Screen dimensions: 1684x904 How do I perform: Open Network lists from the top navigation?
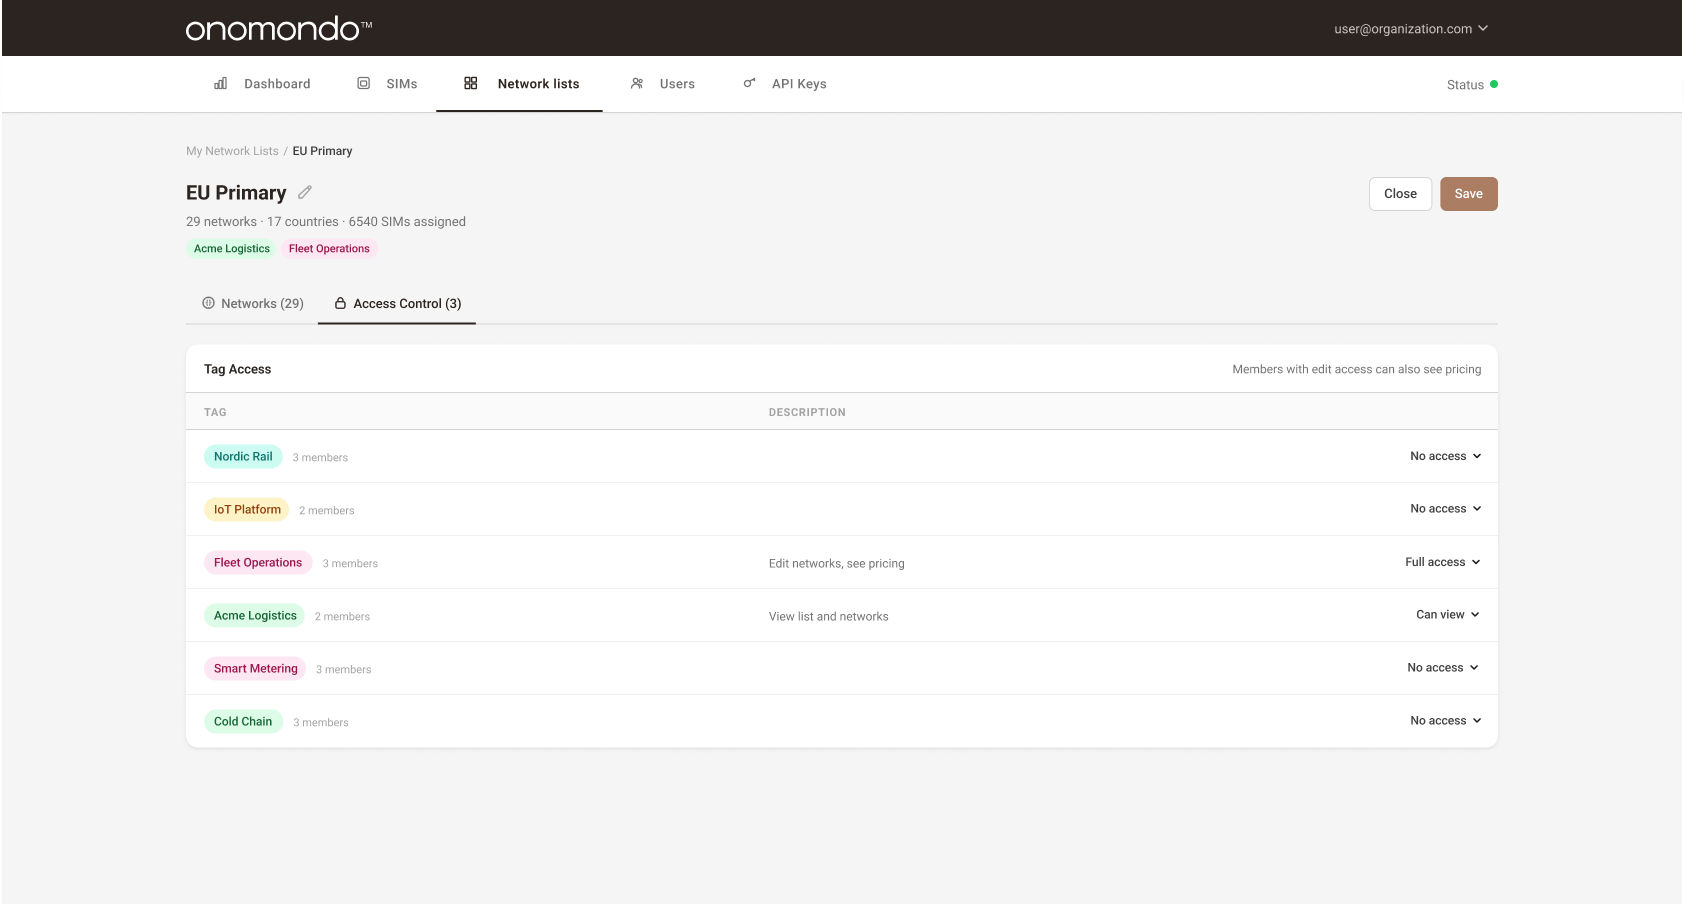(x=538, y=83)
